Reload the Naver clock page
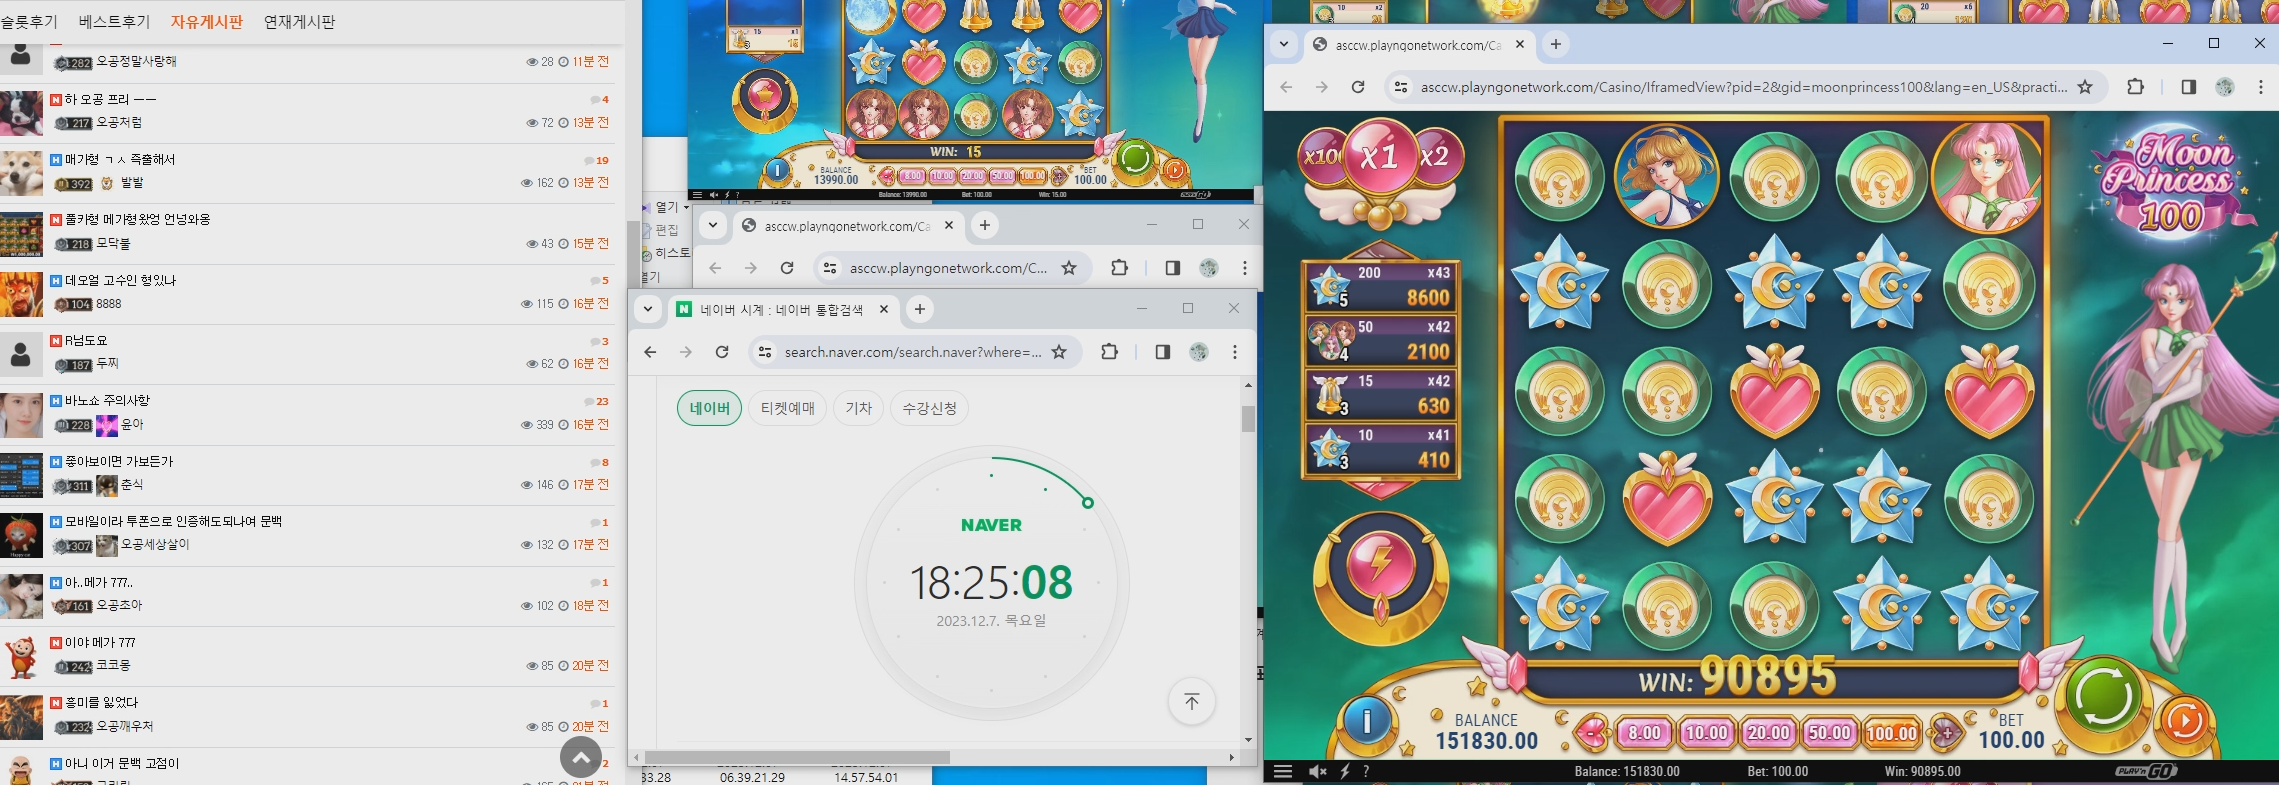Screen dimensions: 2279x785 [x=722, y=352]
